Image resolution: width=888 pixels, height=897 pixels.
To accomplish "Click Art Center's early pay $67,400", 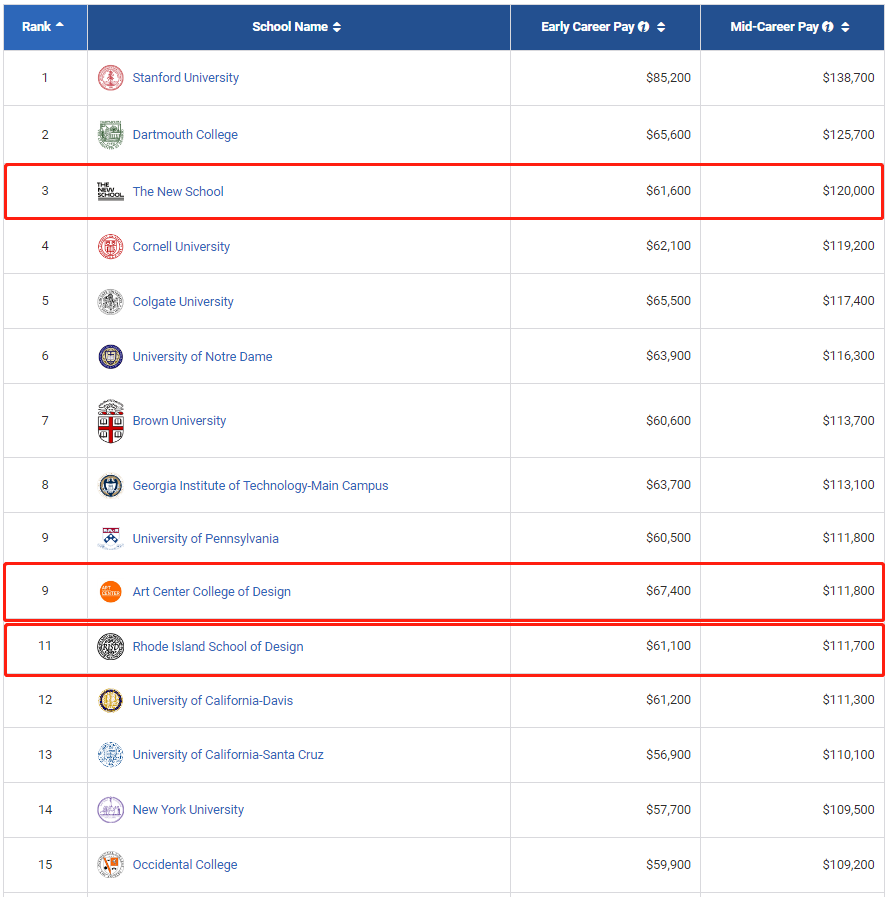I will point(668,591).
